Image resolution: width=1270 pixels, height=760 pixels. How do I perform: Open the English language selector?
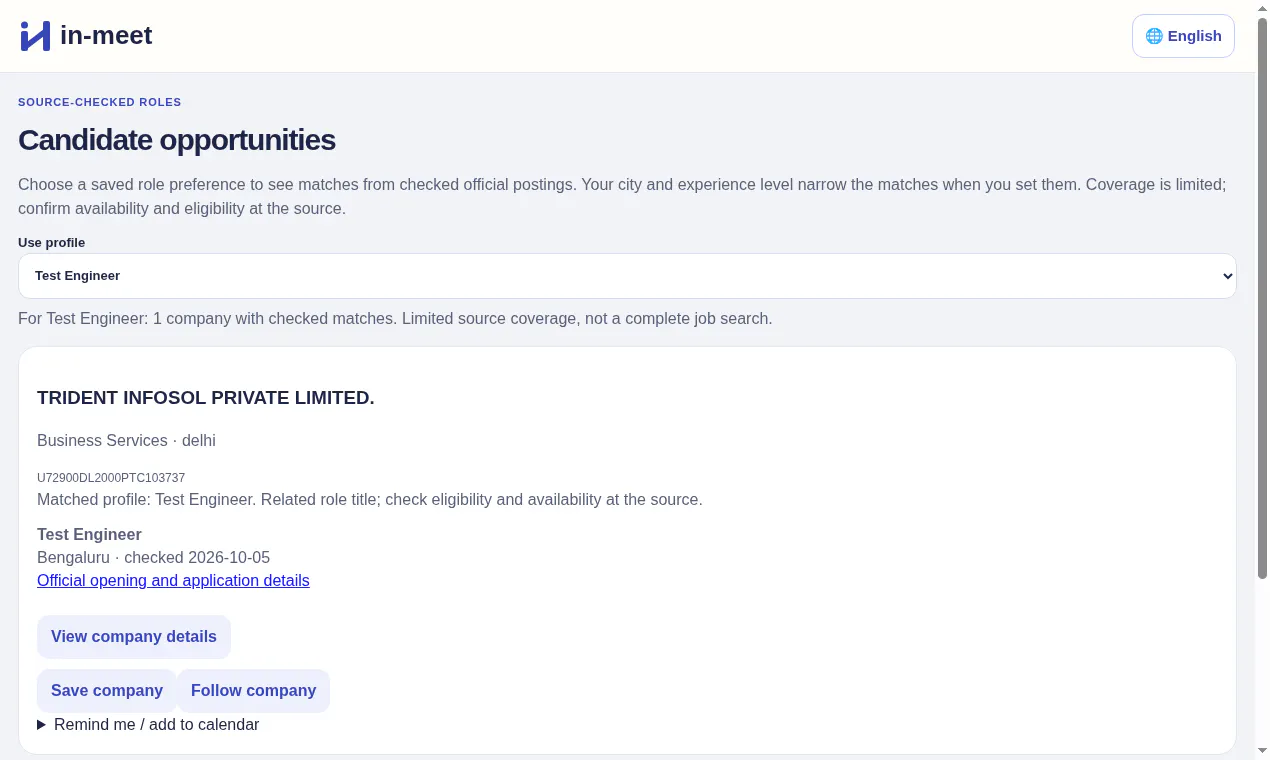coord(1183,36)
